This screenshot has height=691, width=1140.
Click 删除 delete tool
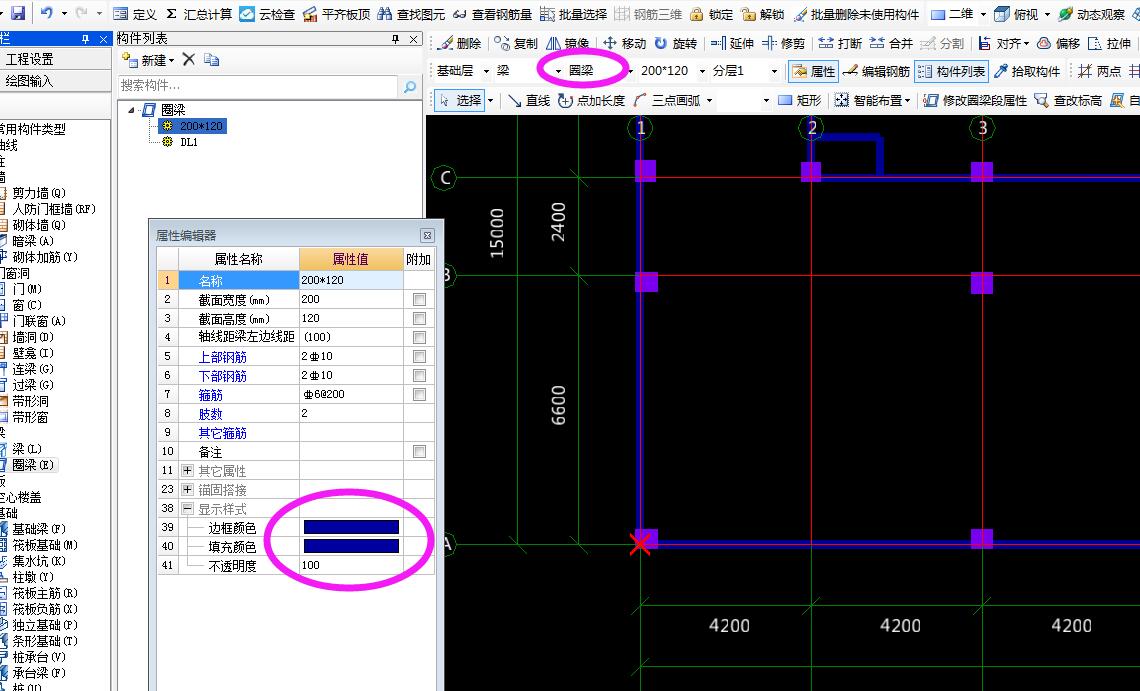[x=461, y=43]
